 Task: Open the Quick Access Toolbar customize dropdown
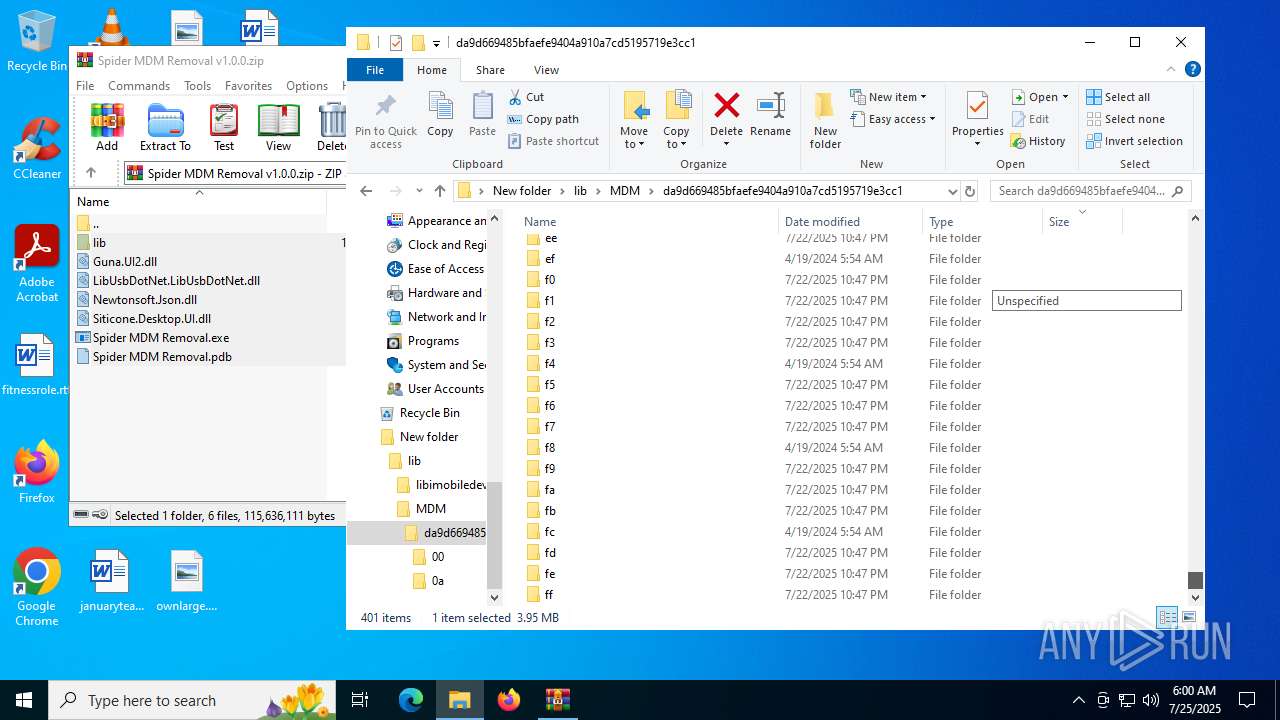click(436, 43)
